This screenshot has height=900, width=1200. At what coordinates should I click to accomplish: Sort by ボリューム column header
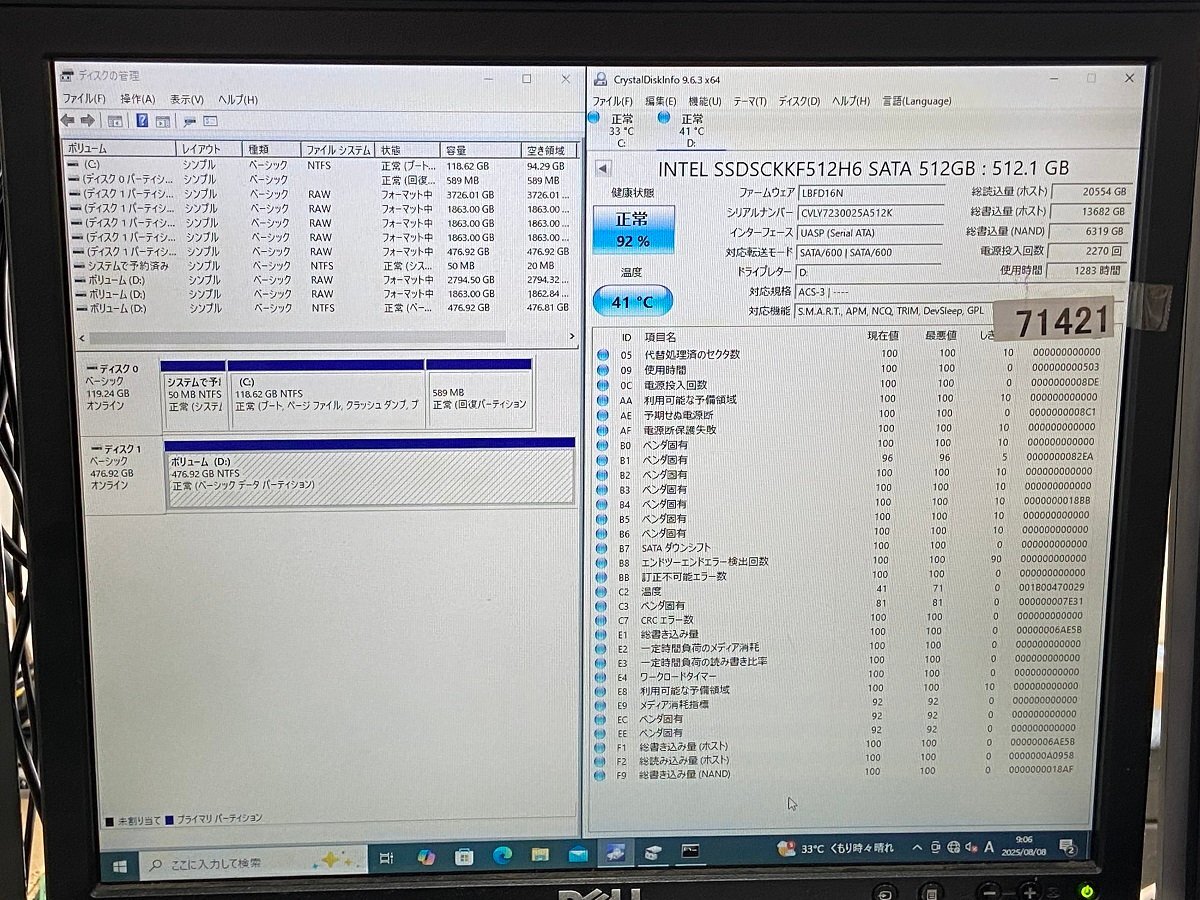[x=117, y=149]
